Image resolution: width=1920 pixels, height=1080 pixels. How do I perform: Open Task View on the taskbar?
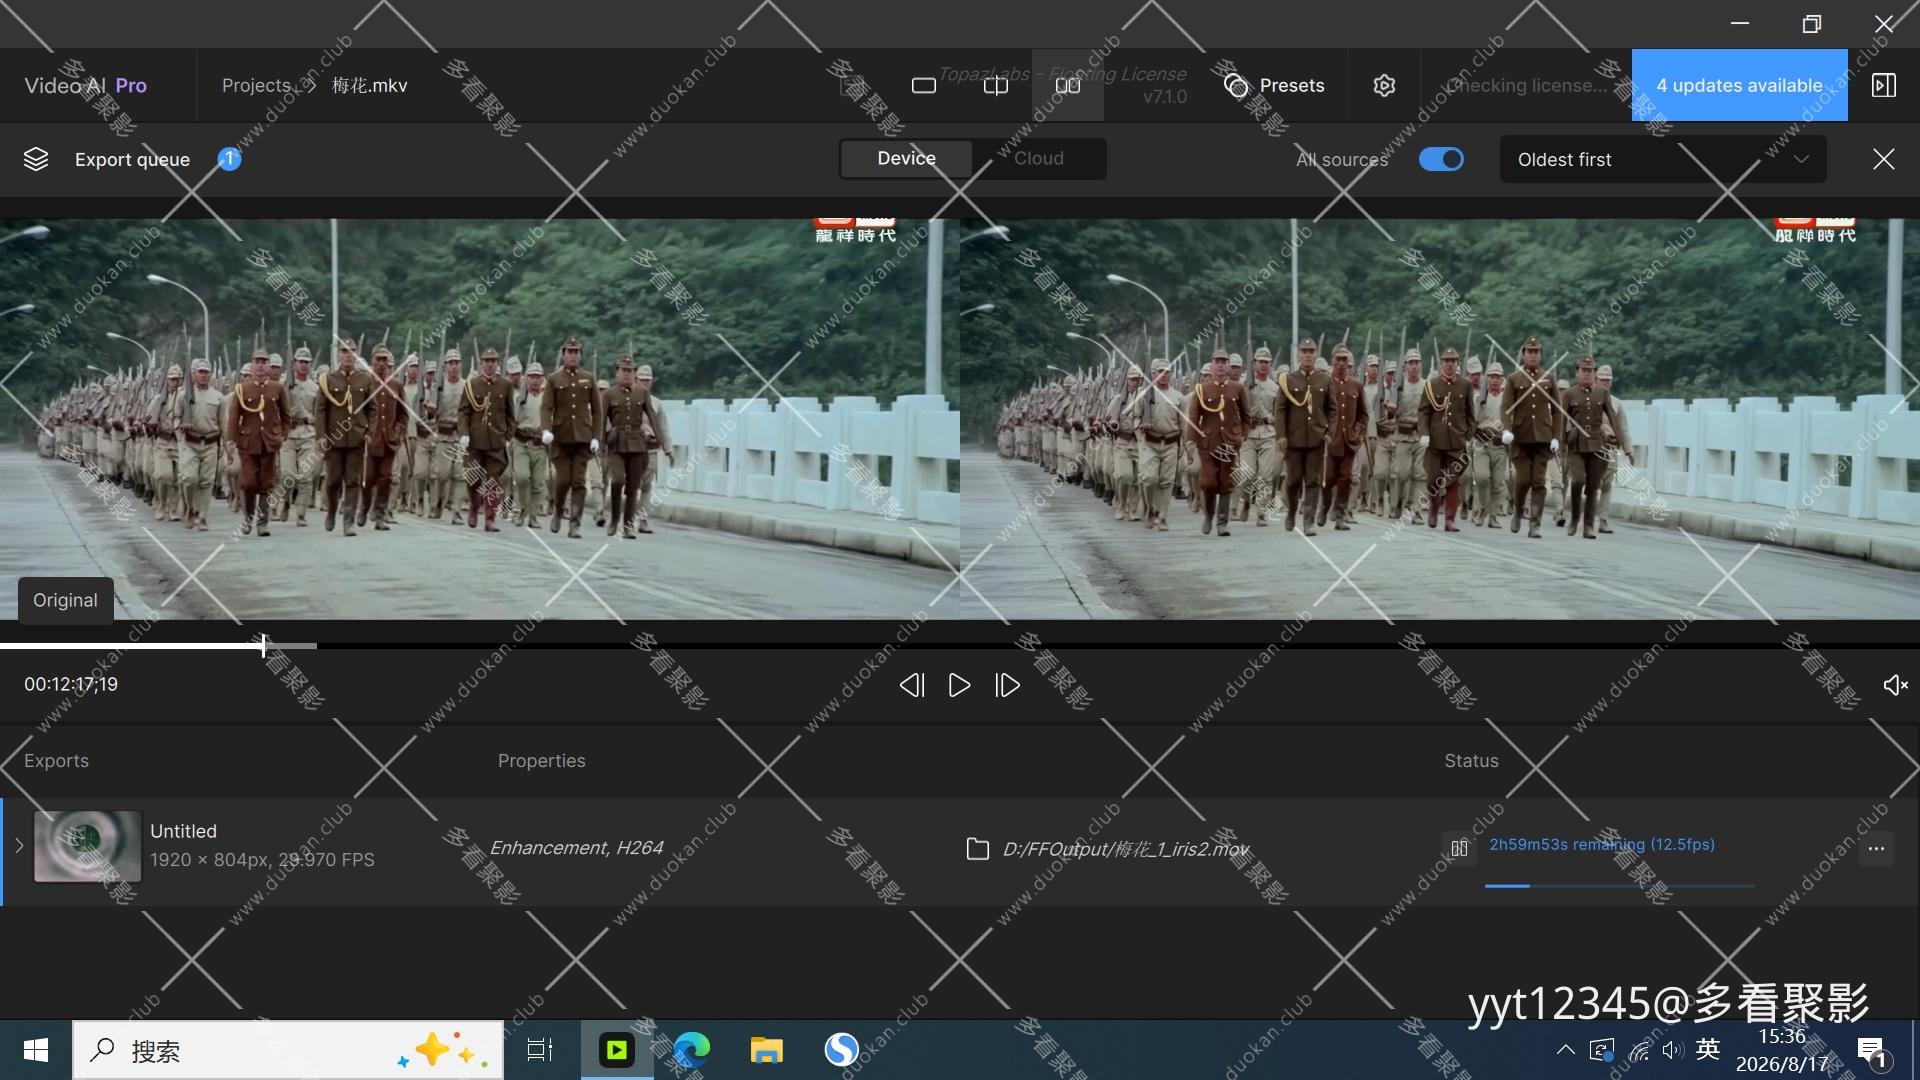pos(540,1050)
